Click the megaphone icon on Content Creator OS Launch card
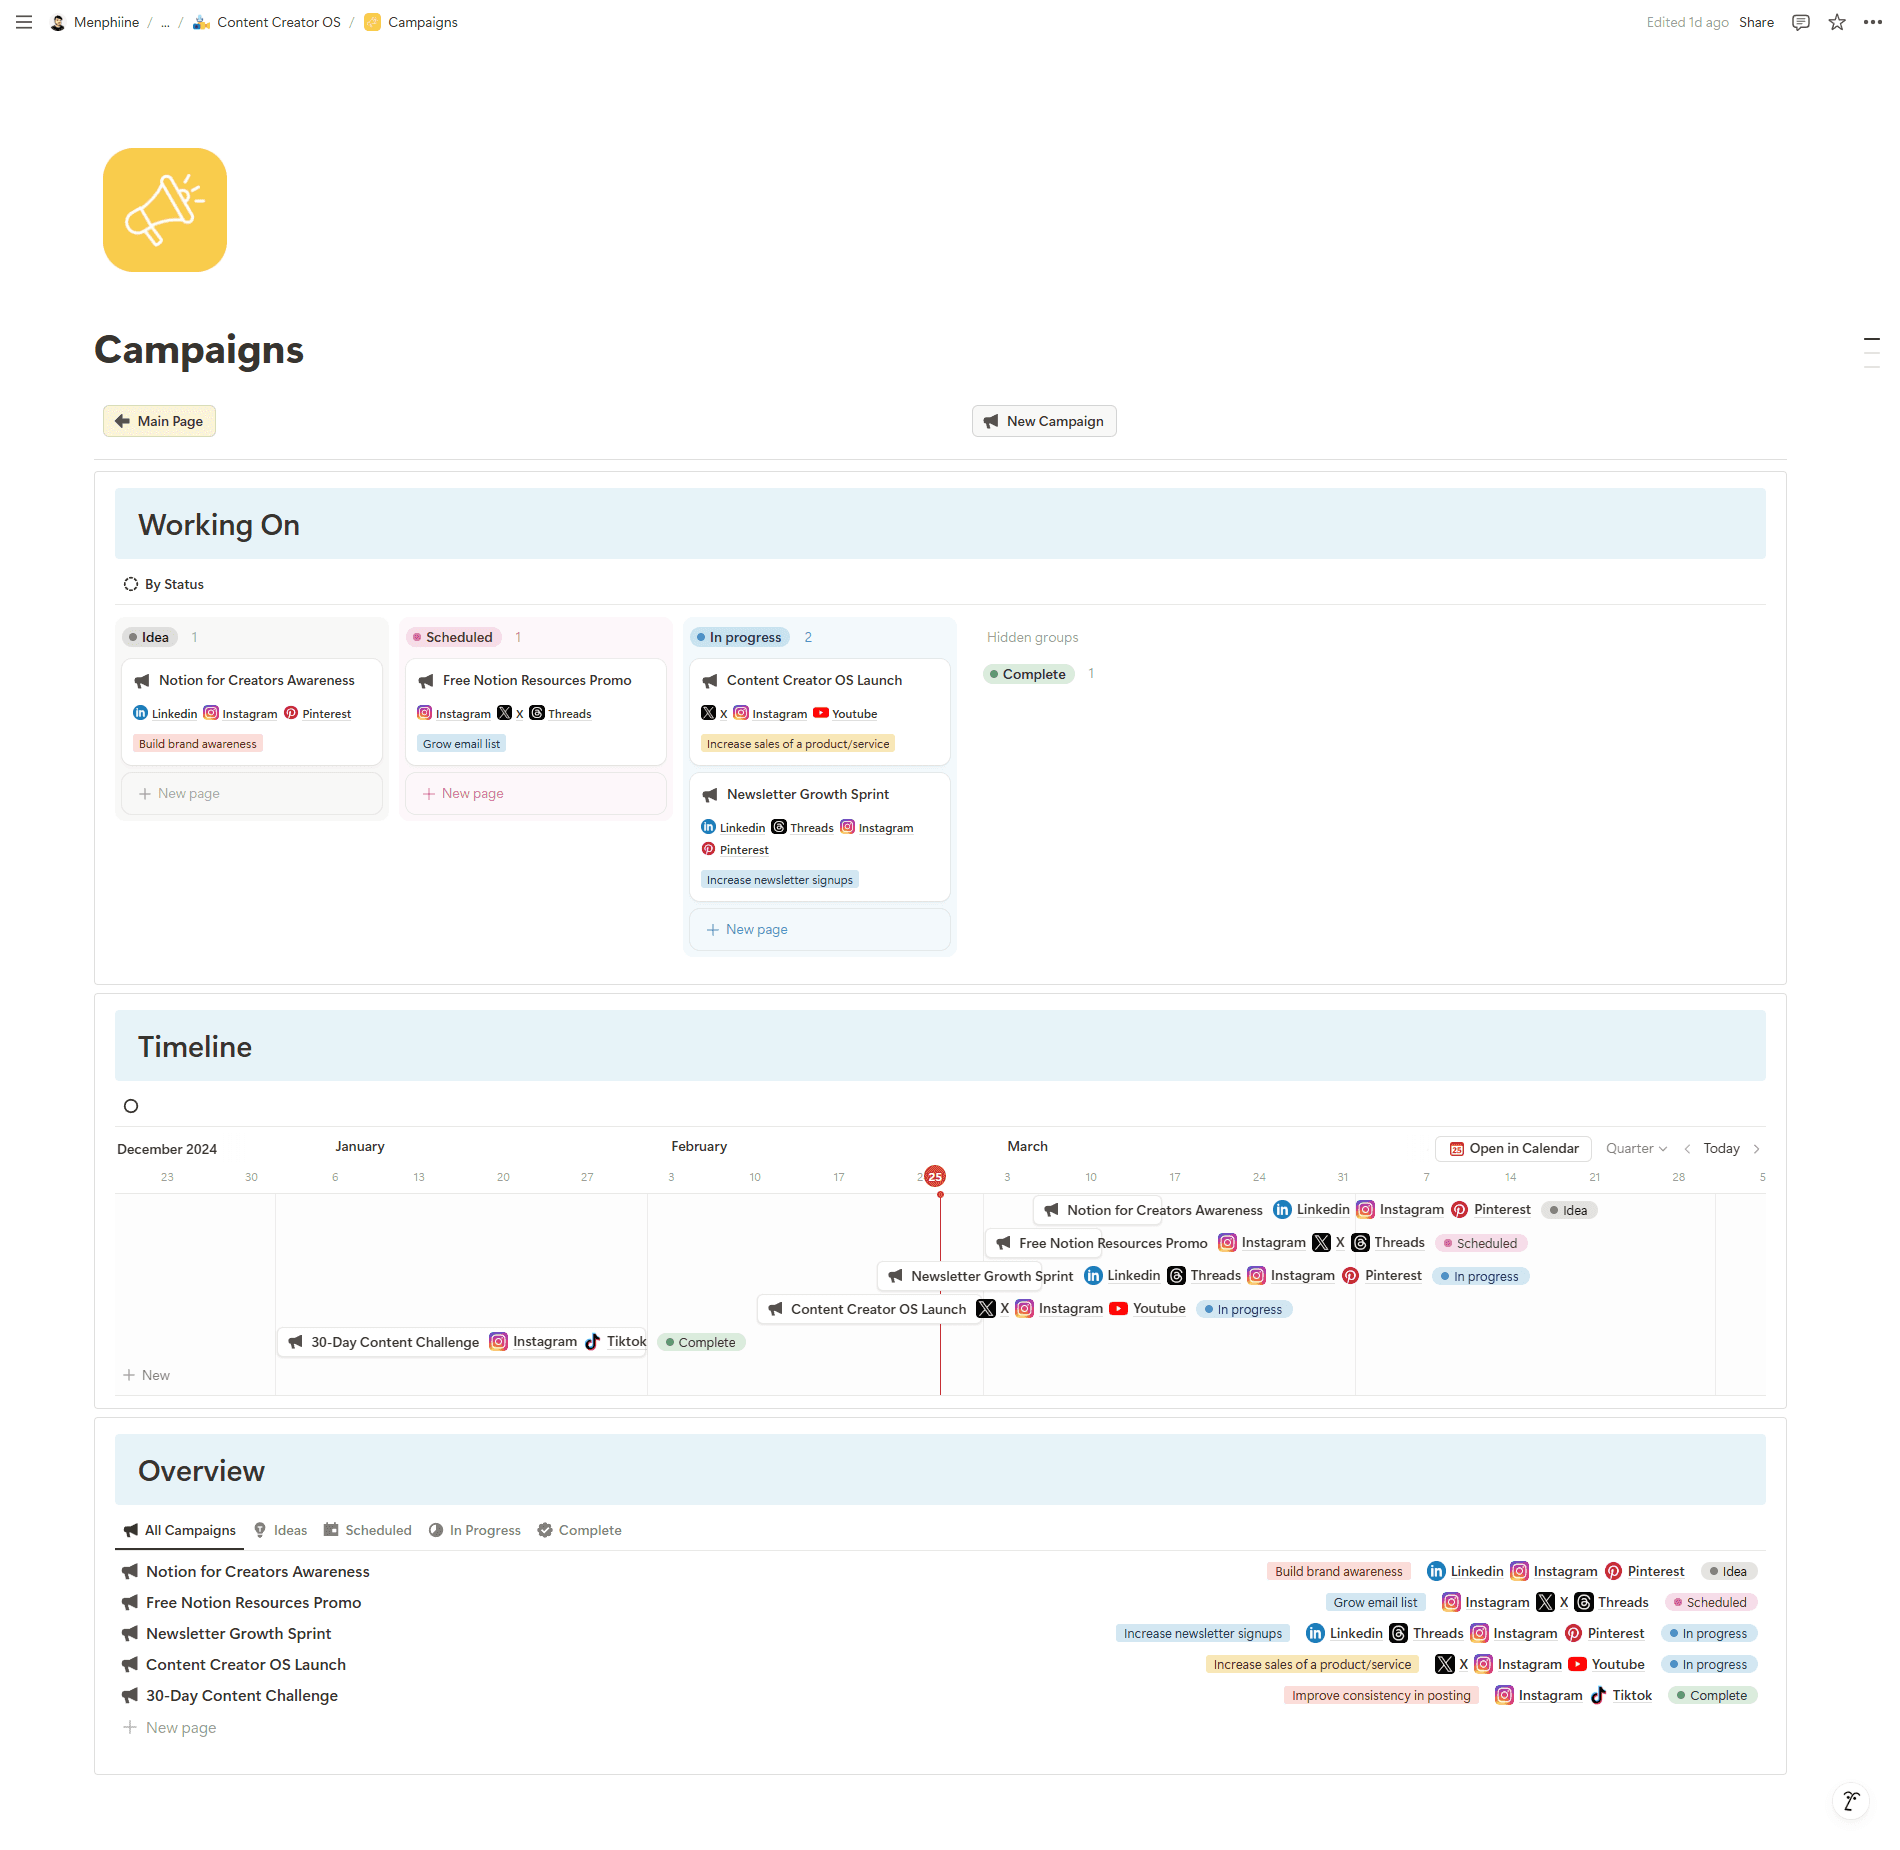 point(710,681)
